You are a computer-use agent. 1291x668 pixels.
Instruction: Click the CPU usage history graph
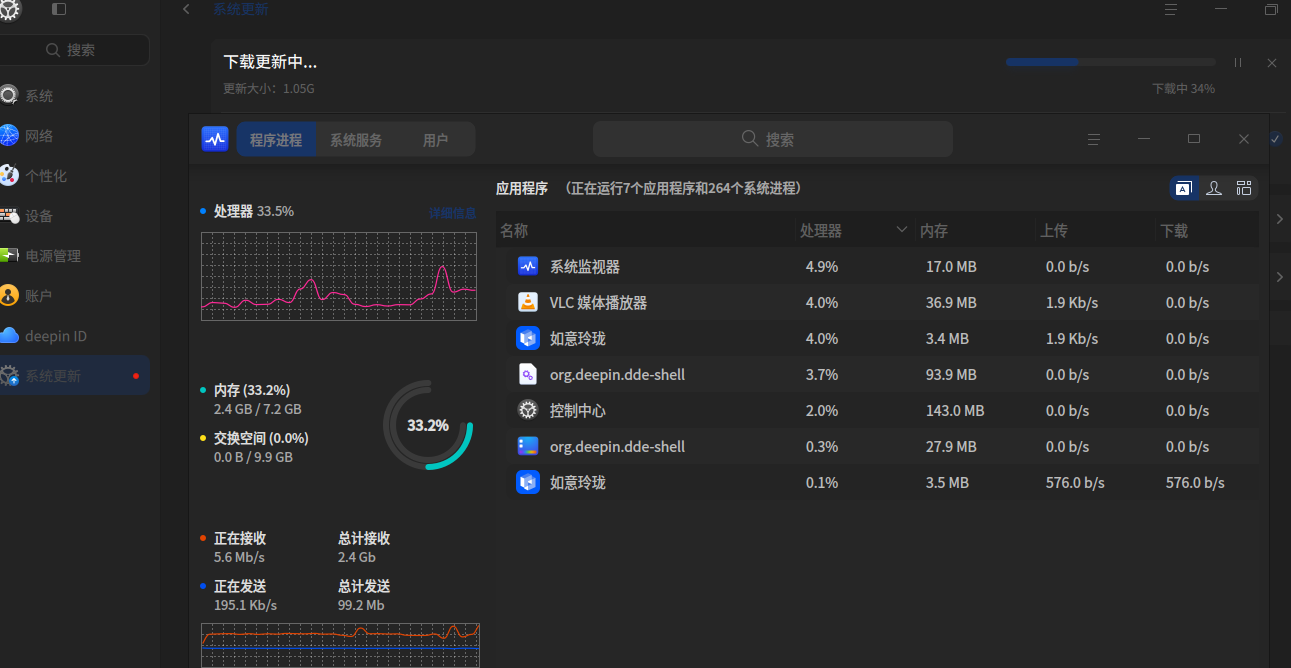339,276
